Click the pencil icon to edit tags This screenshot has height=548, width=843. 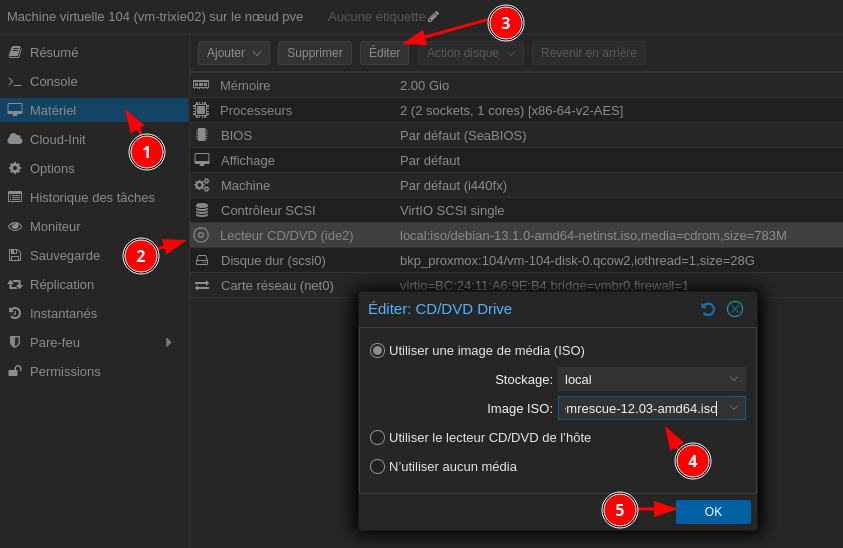click(x=433, y=17)
